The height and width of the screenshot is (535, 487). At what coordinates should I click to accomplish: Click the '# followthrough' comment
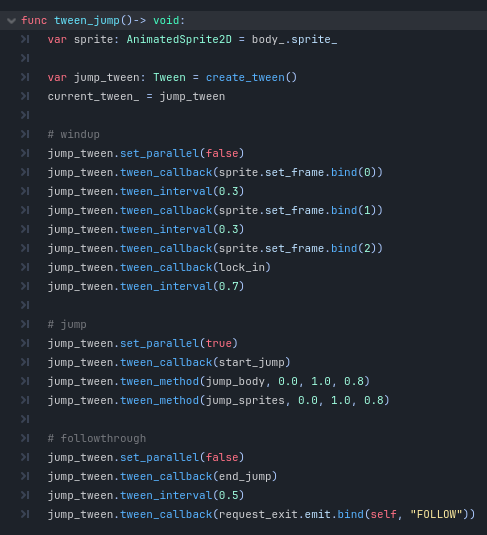click(x=97, y=438)
